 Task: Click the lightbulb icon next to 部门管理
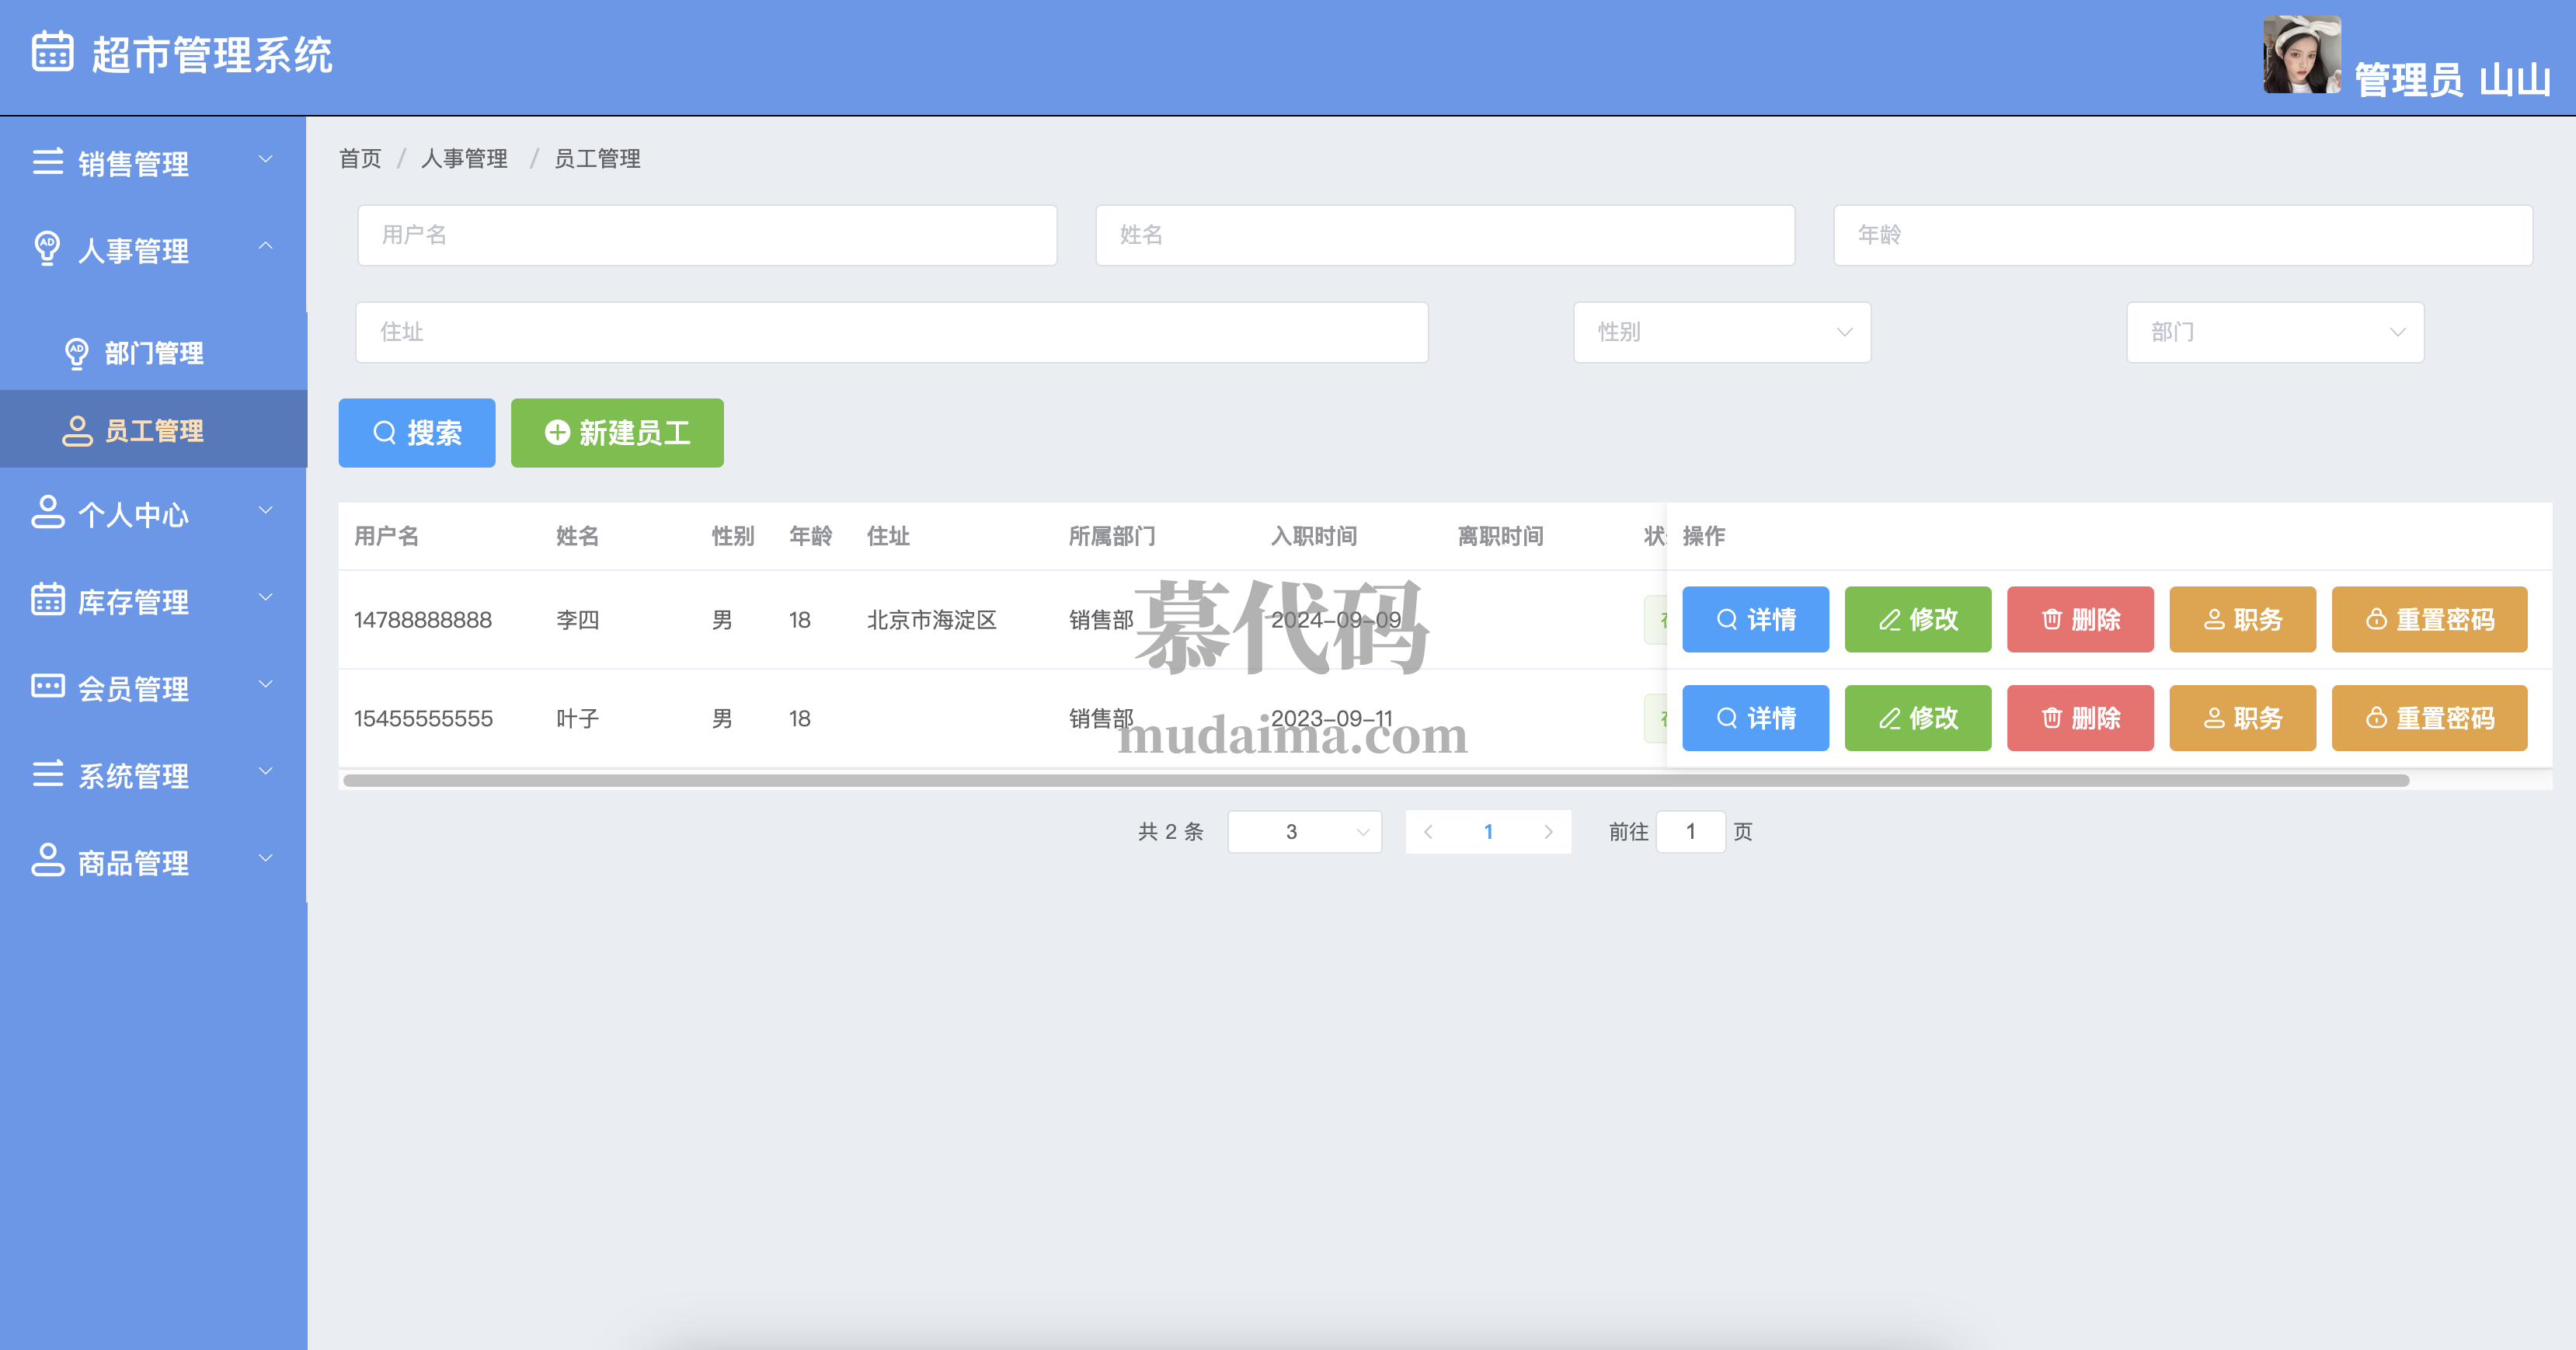tap(77, 353)
